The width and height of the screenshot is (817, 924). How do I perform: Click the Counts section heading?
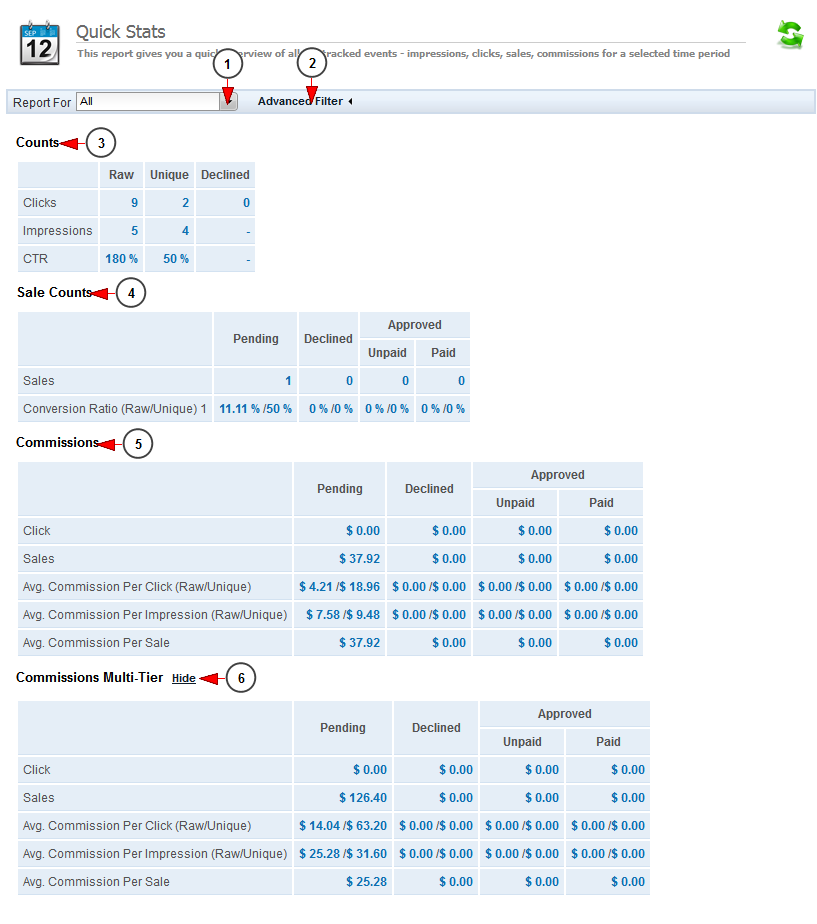[37, 143]
